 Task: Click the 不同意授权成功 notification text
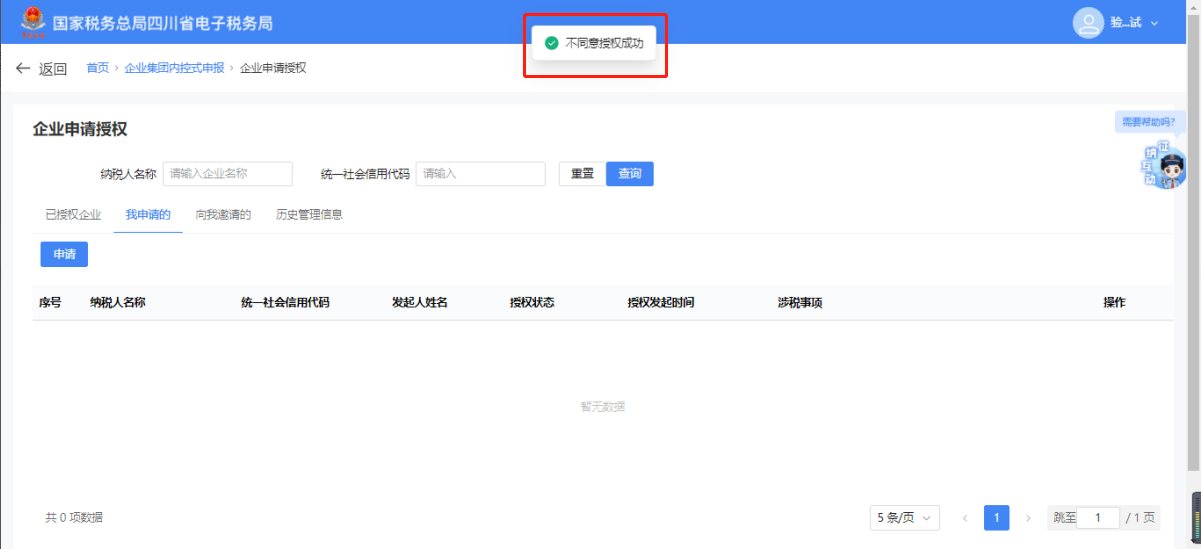[x=604, y=43]
